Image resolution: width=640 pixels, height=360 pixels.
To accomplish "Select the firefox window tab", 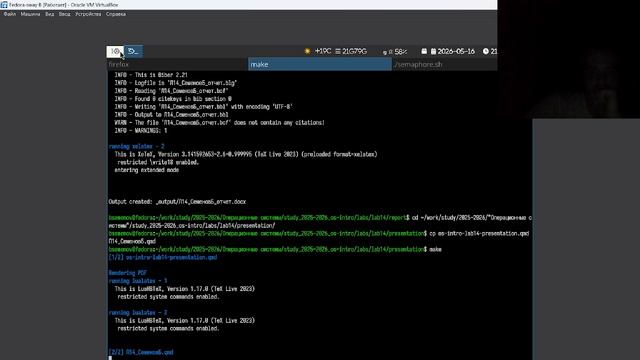I will pos(177,64).
